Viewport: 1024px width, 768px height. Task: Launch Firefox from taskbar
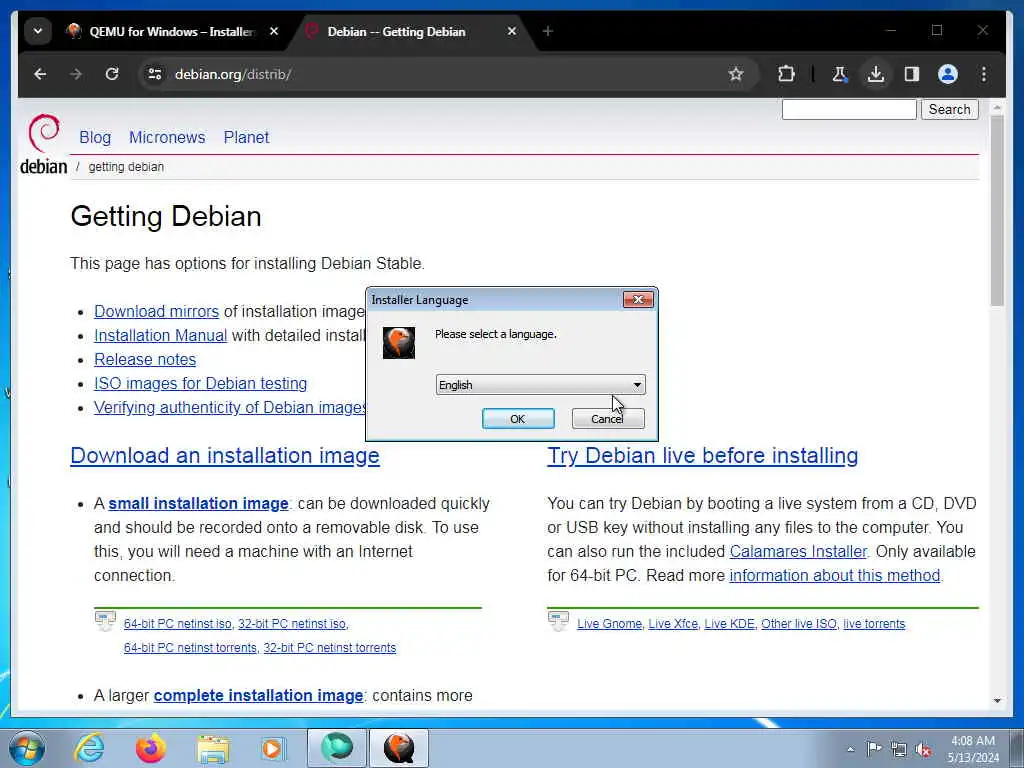[x=150, y=748]
